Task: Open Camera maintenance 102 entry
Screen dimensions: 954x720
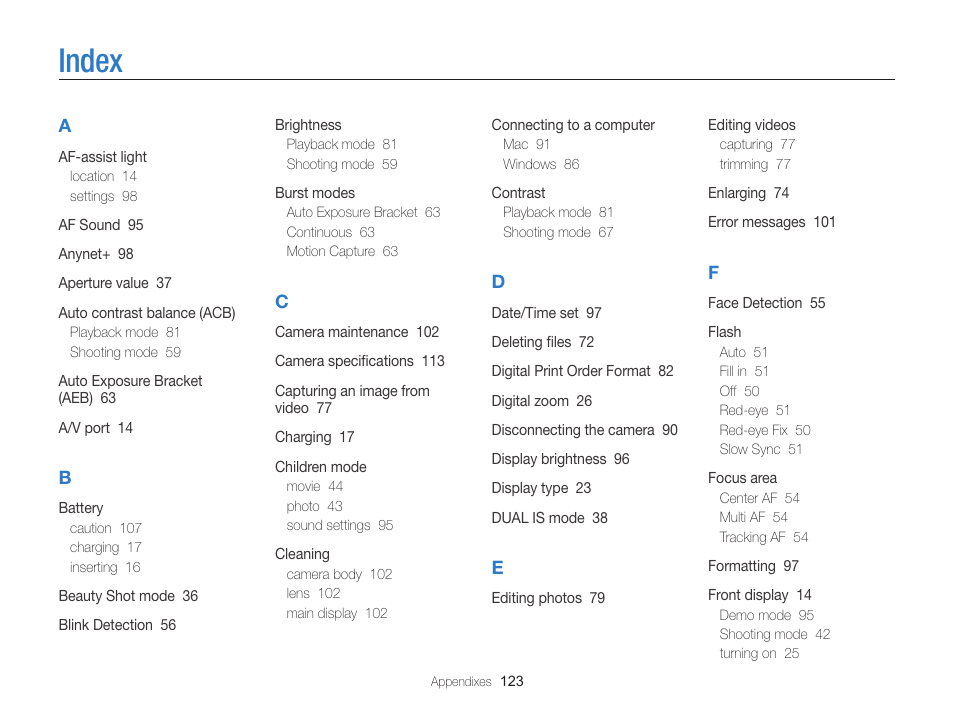Action: pos(357,332)
